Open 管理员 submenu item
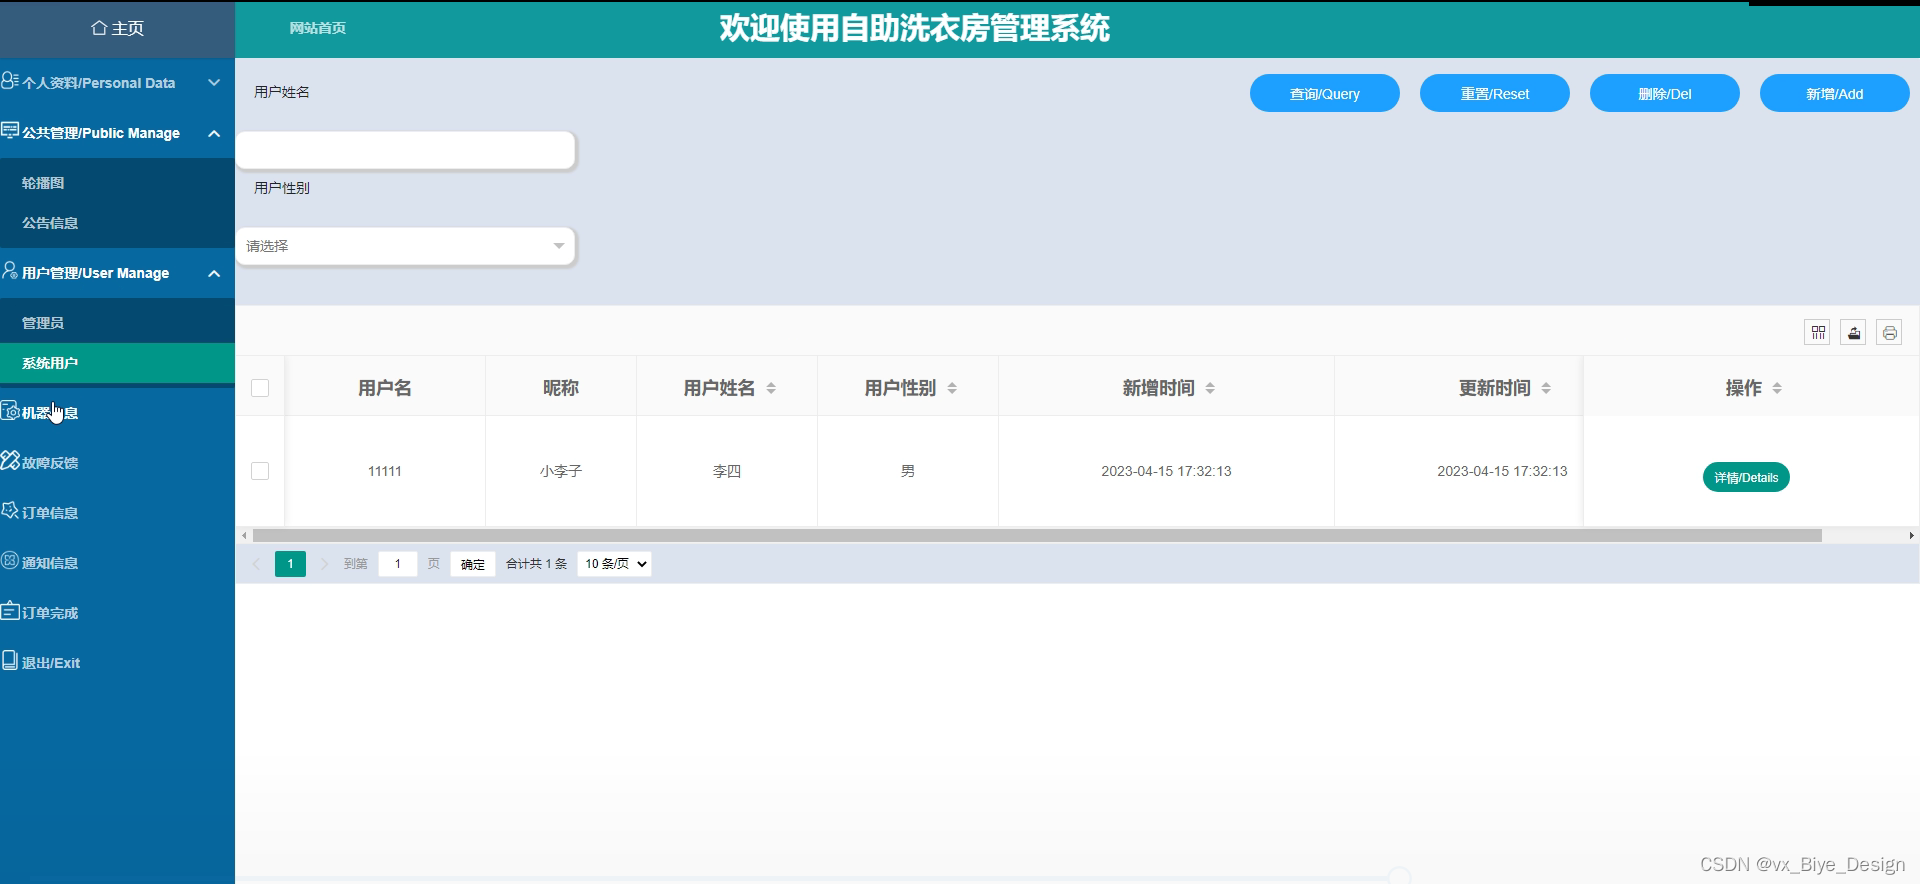 (x=117, y=323)
